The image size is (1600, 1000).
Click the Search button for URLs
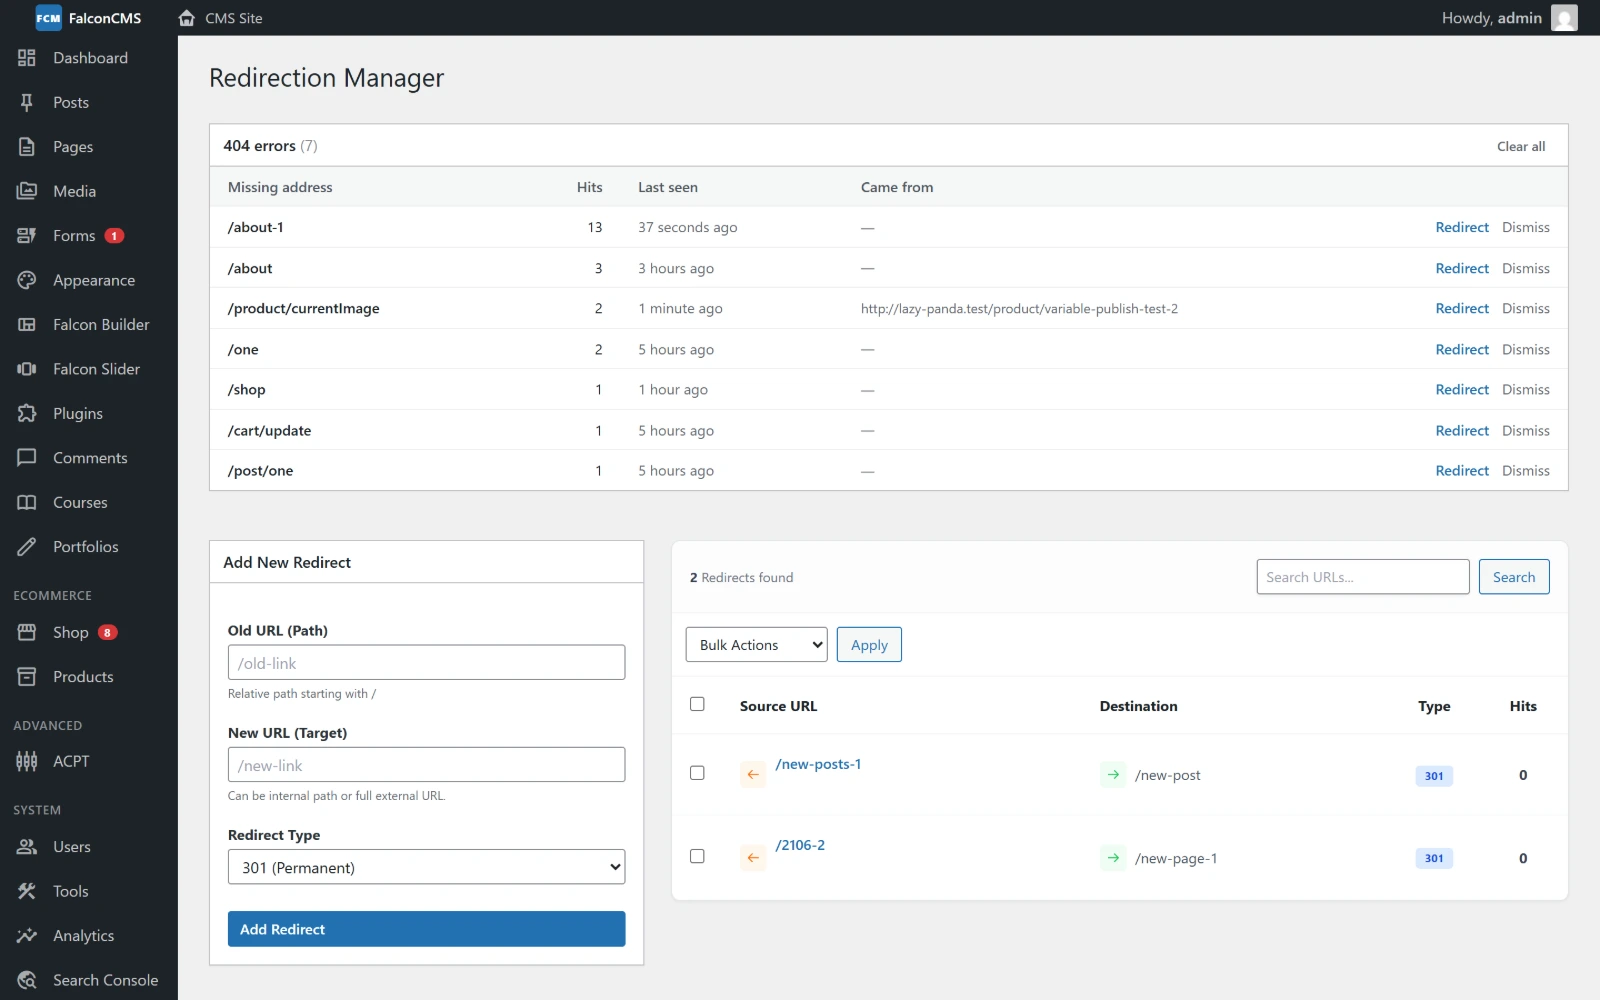coord(1514,577)
